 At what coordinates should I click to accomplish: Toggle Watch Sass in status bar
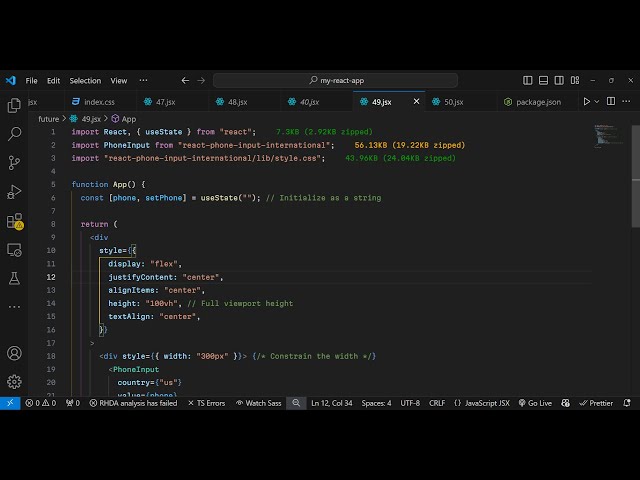pos(258,403)
